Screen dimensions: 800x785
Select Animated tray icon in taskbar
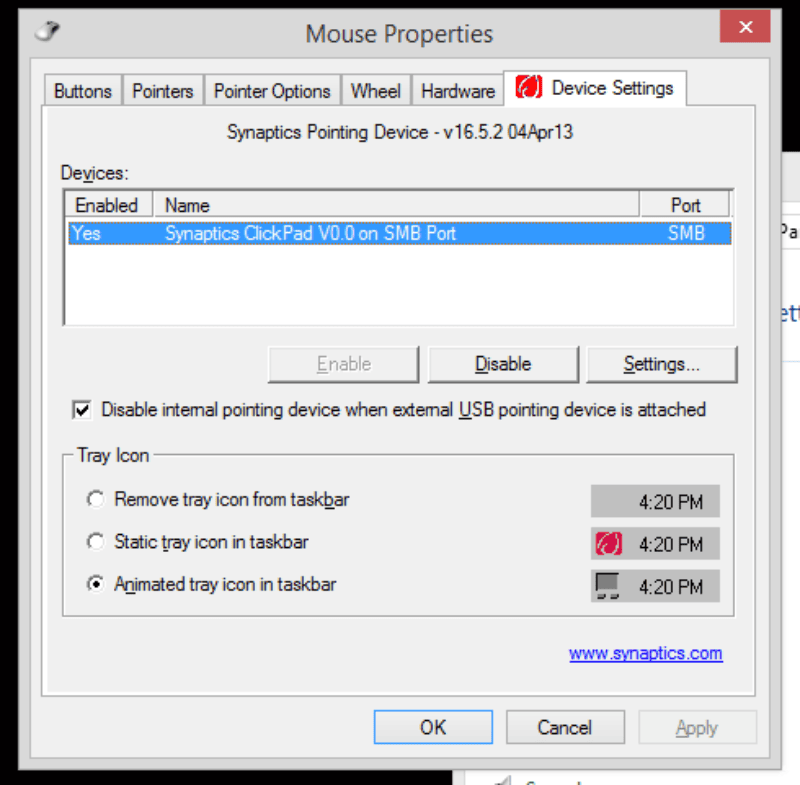tap(95, 584)
